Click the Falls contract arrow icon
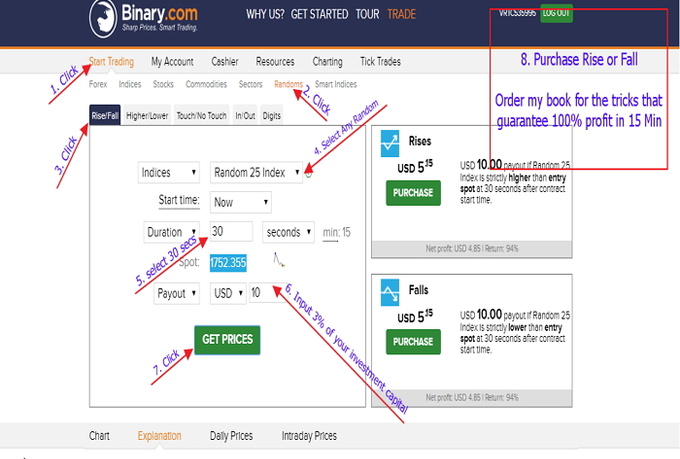This screenshot has width=680, height=459. (390, 292)
